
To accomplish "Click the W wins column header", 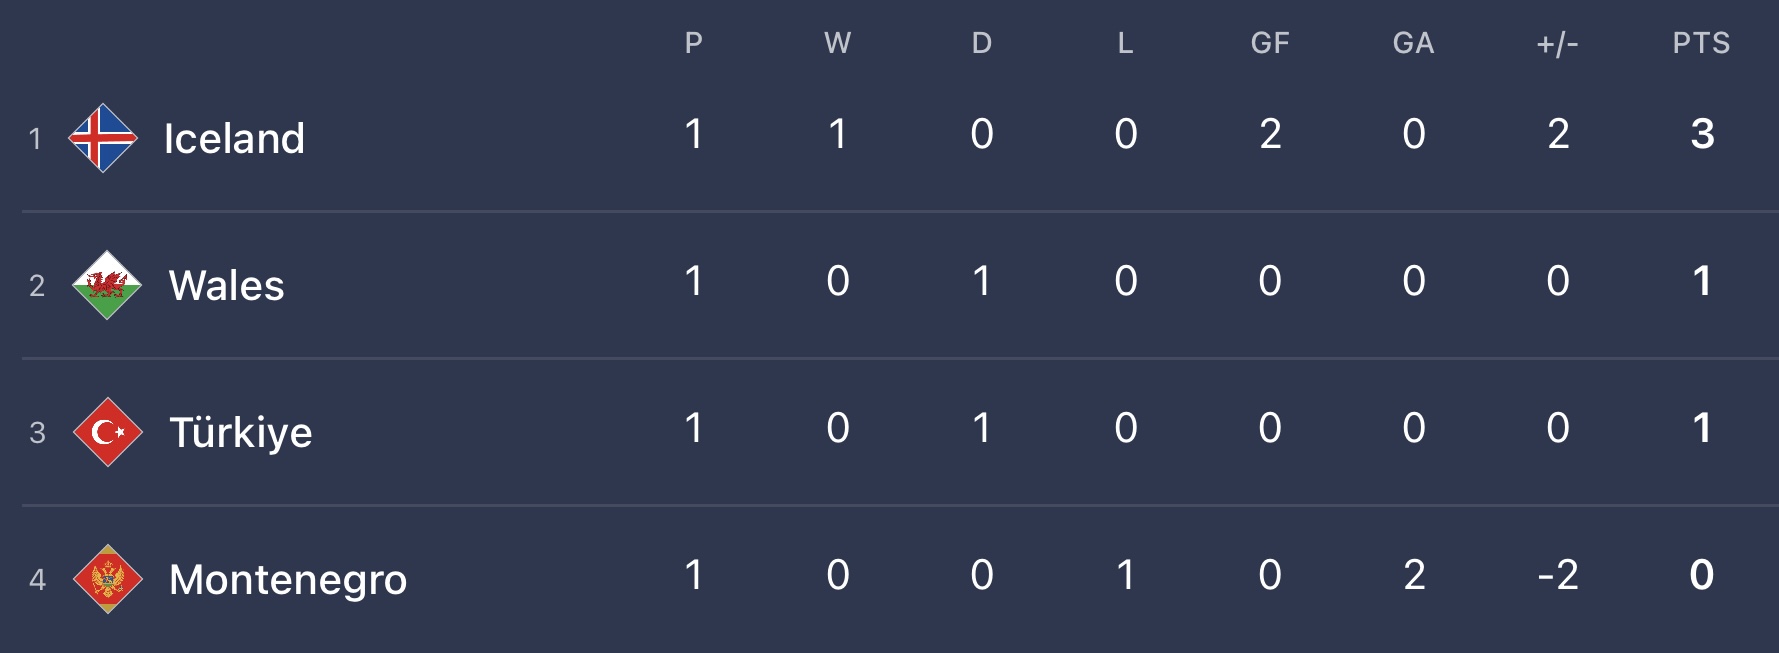I will [838, 43].
